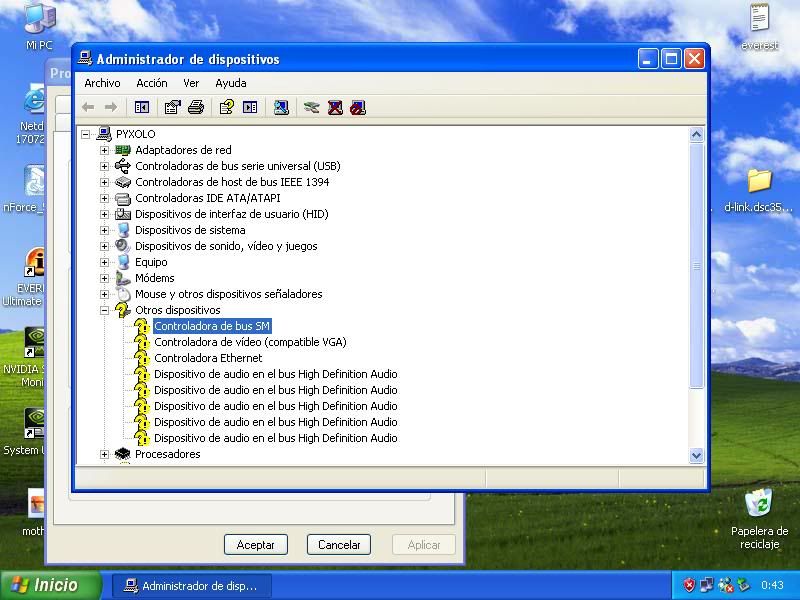Image resolution: width=800 pixels, height=600 pixels.
Task: Click the Disable device toolbar icon
Action: click(x=358, y=107)
